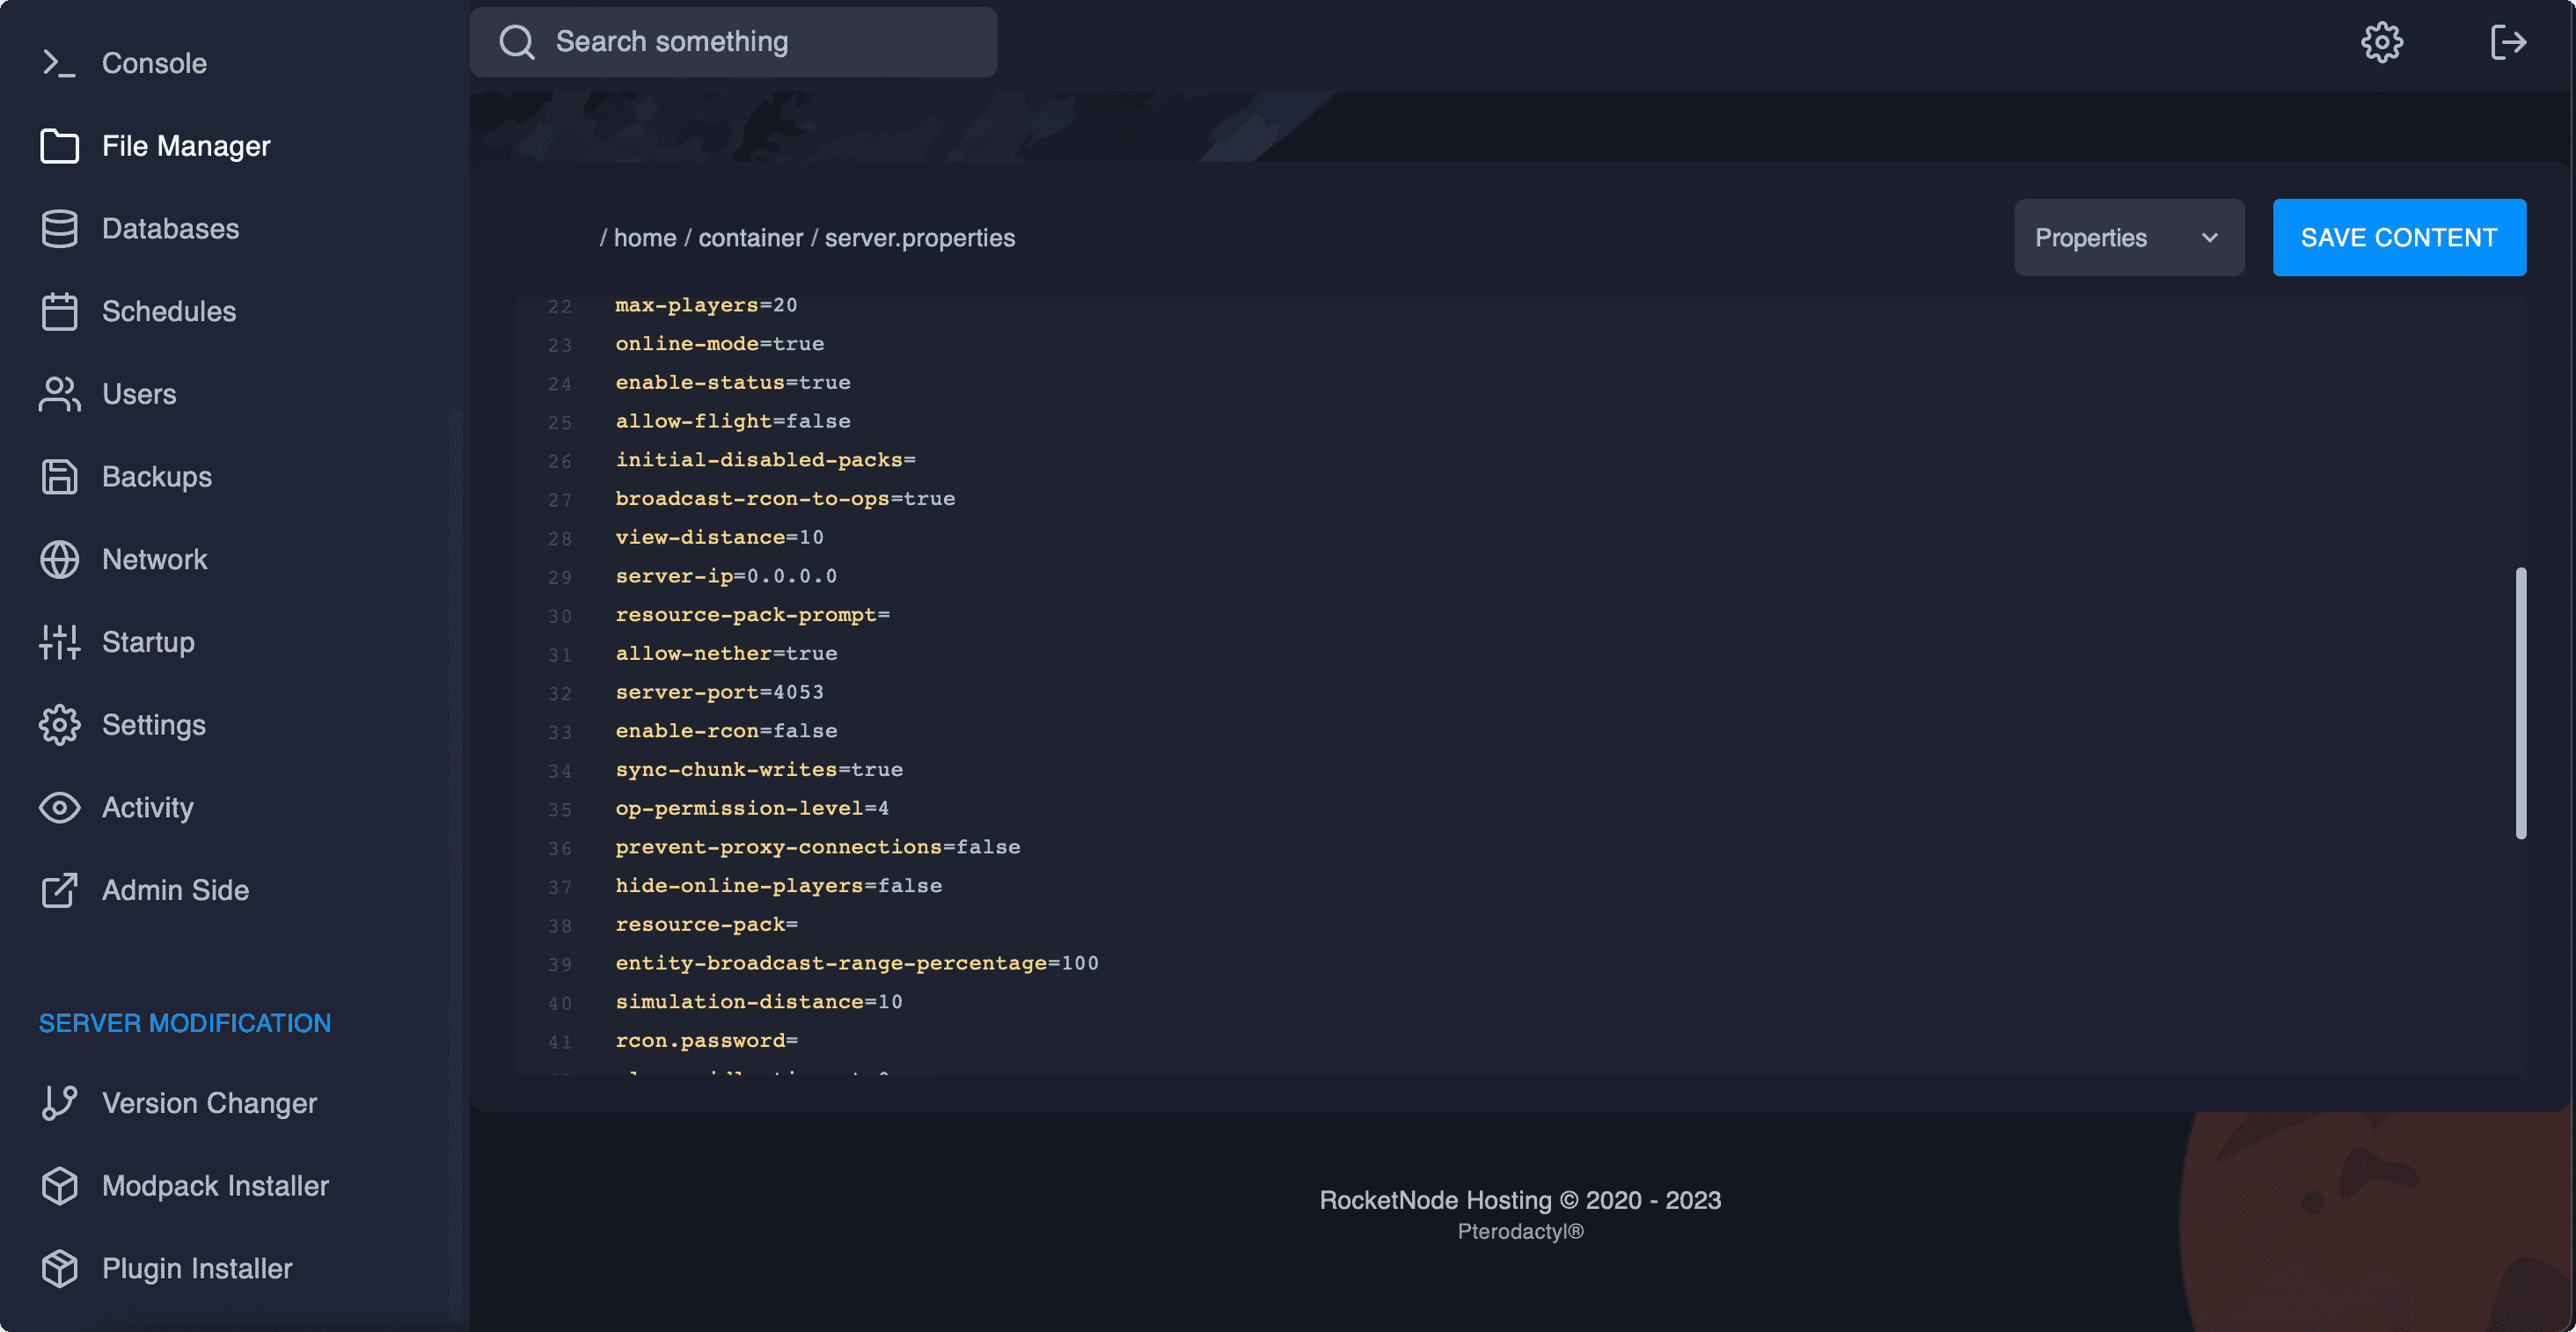Open the top-right gear settings icon

click(x=2382, y=42)
